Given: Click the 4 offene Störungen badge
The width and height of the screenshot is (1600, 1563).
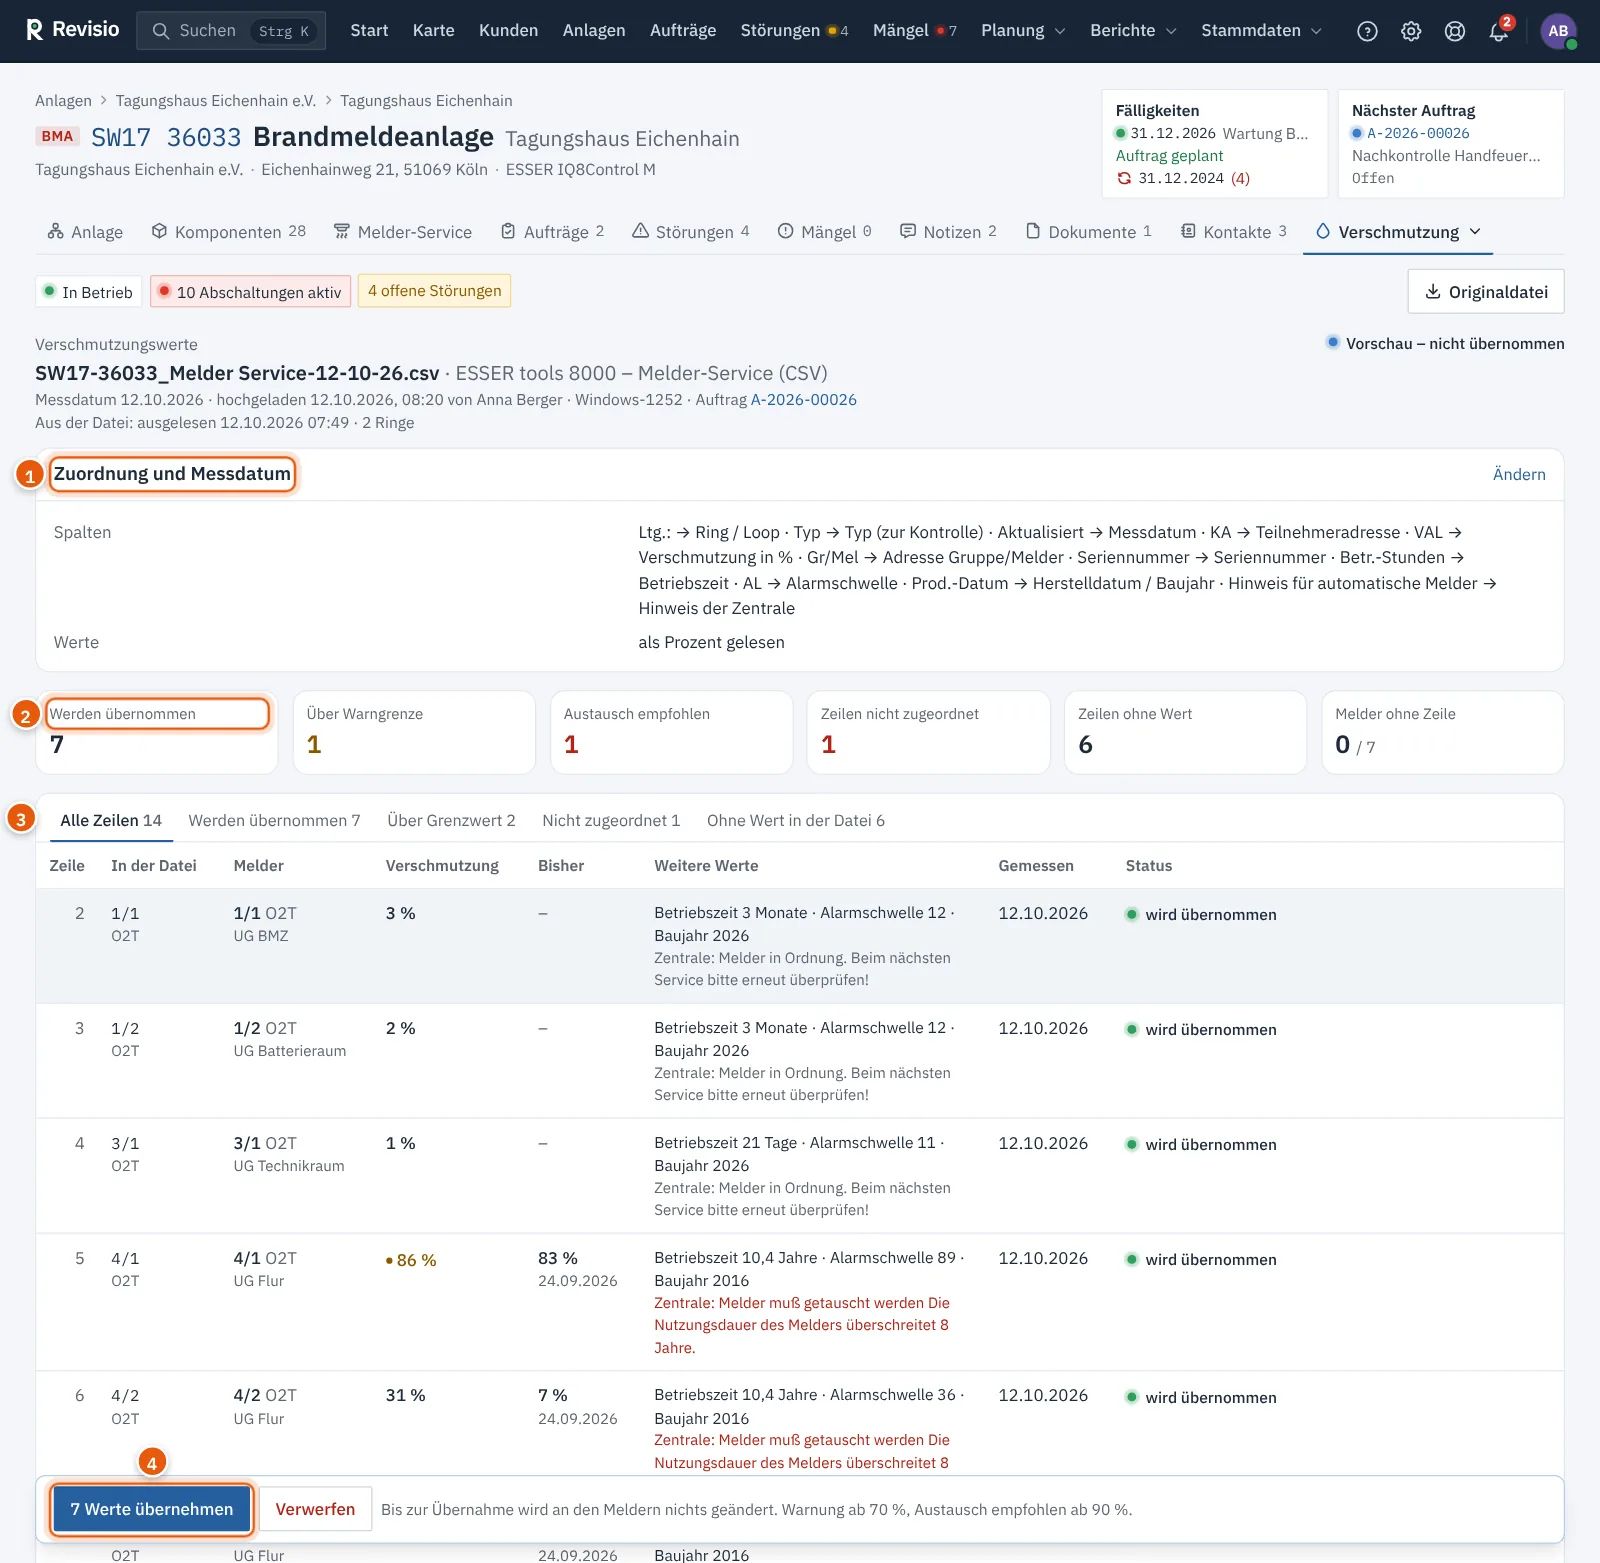Looking at the screenshot, I should (434, 291).
